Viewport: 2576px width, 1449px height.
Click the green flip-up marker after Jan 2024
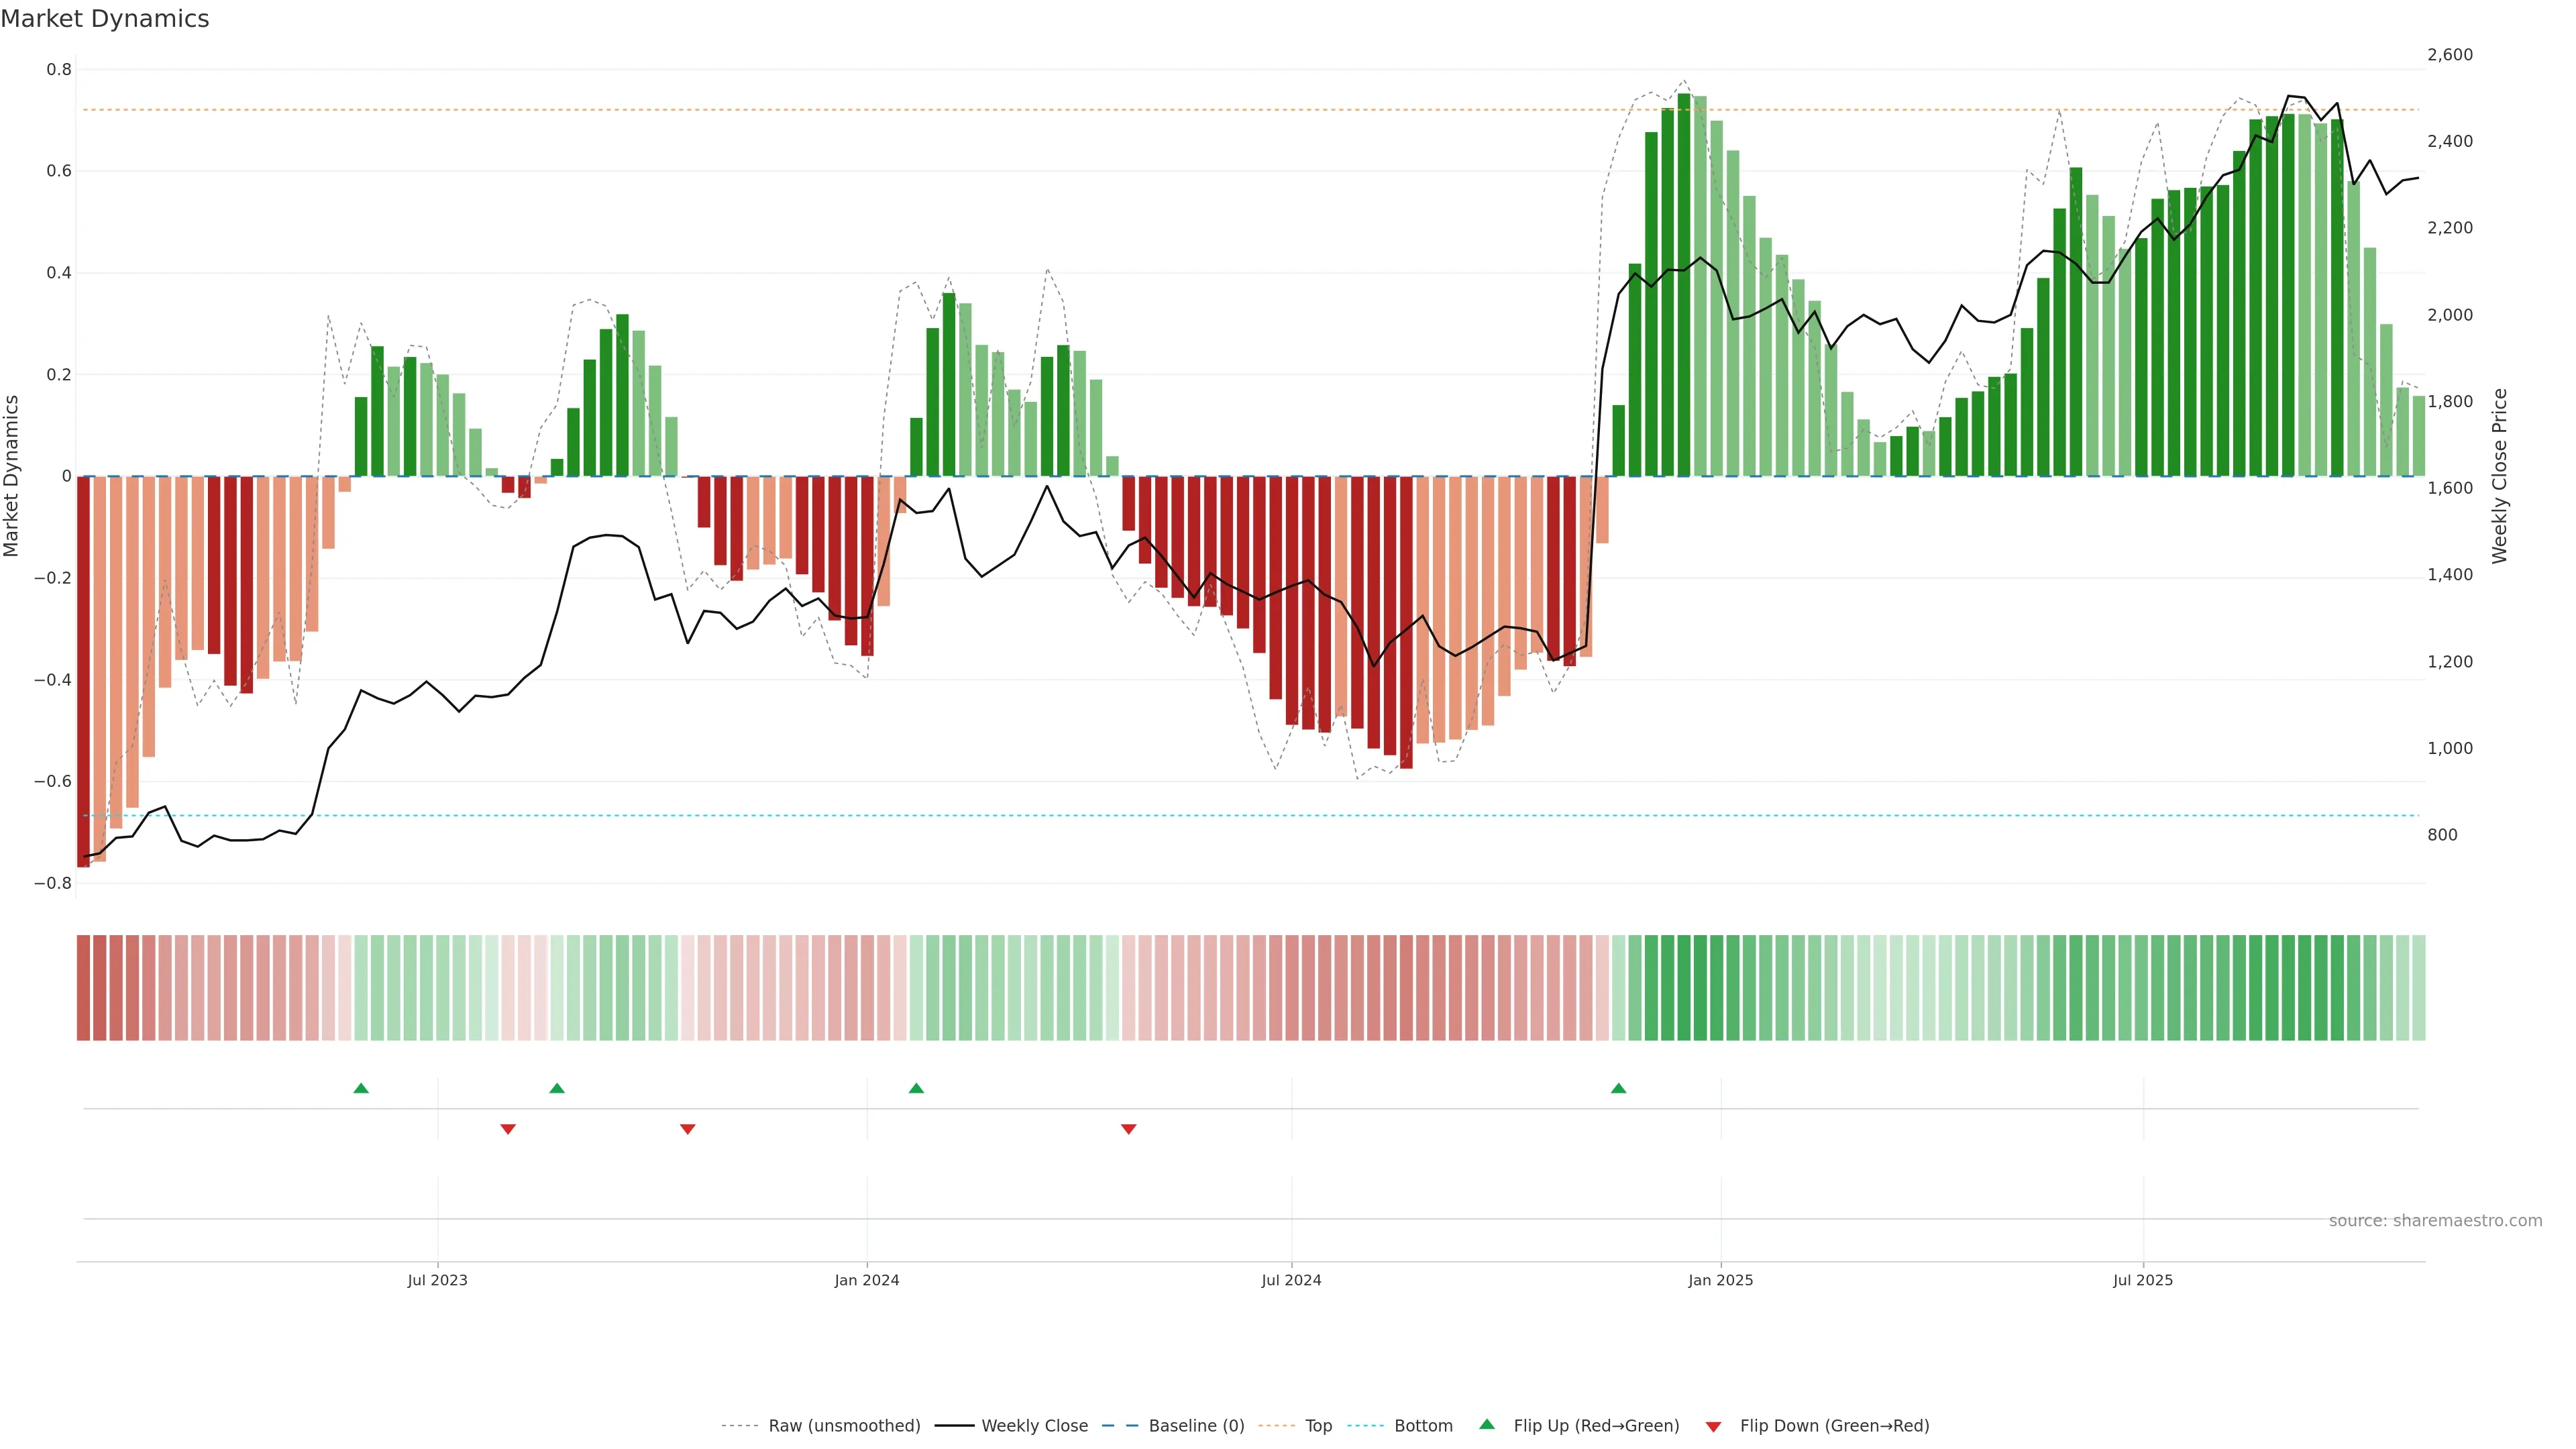(x=916, y=1088)
